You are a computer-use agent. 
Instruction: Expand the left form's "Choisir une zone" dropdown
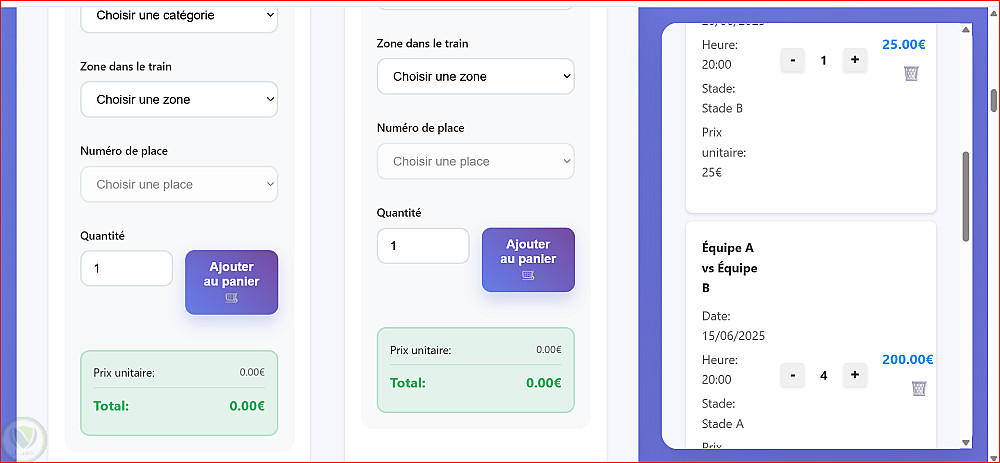179,100
